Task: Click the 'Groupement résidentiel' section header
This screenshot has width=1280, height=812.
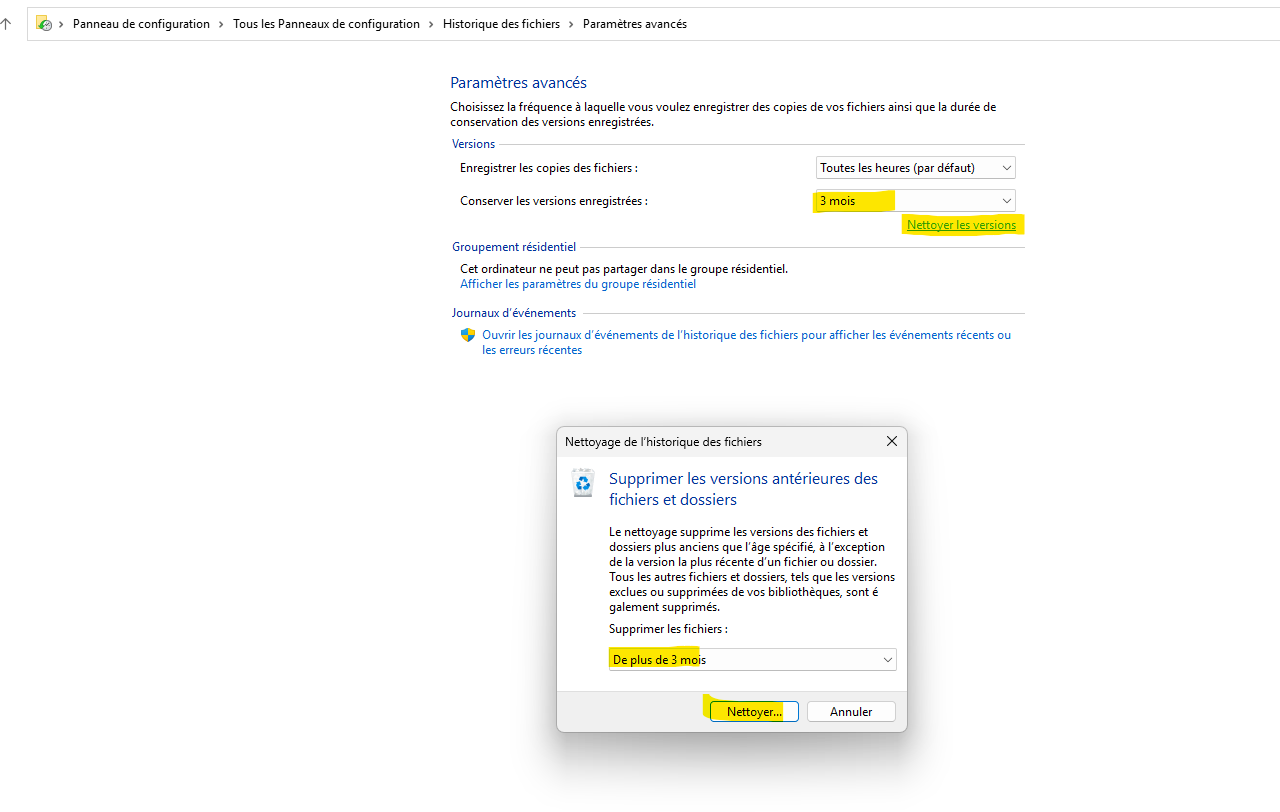Action: pos(514,247)
